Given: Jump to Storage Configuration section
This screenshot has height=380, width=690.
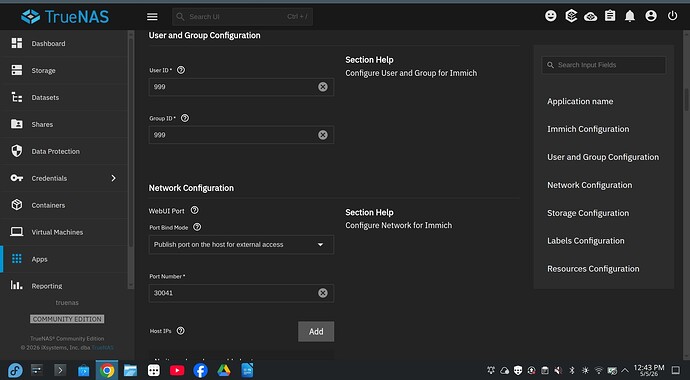Looking at the screenshot, I should click(x=588, y=213).
